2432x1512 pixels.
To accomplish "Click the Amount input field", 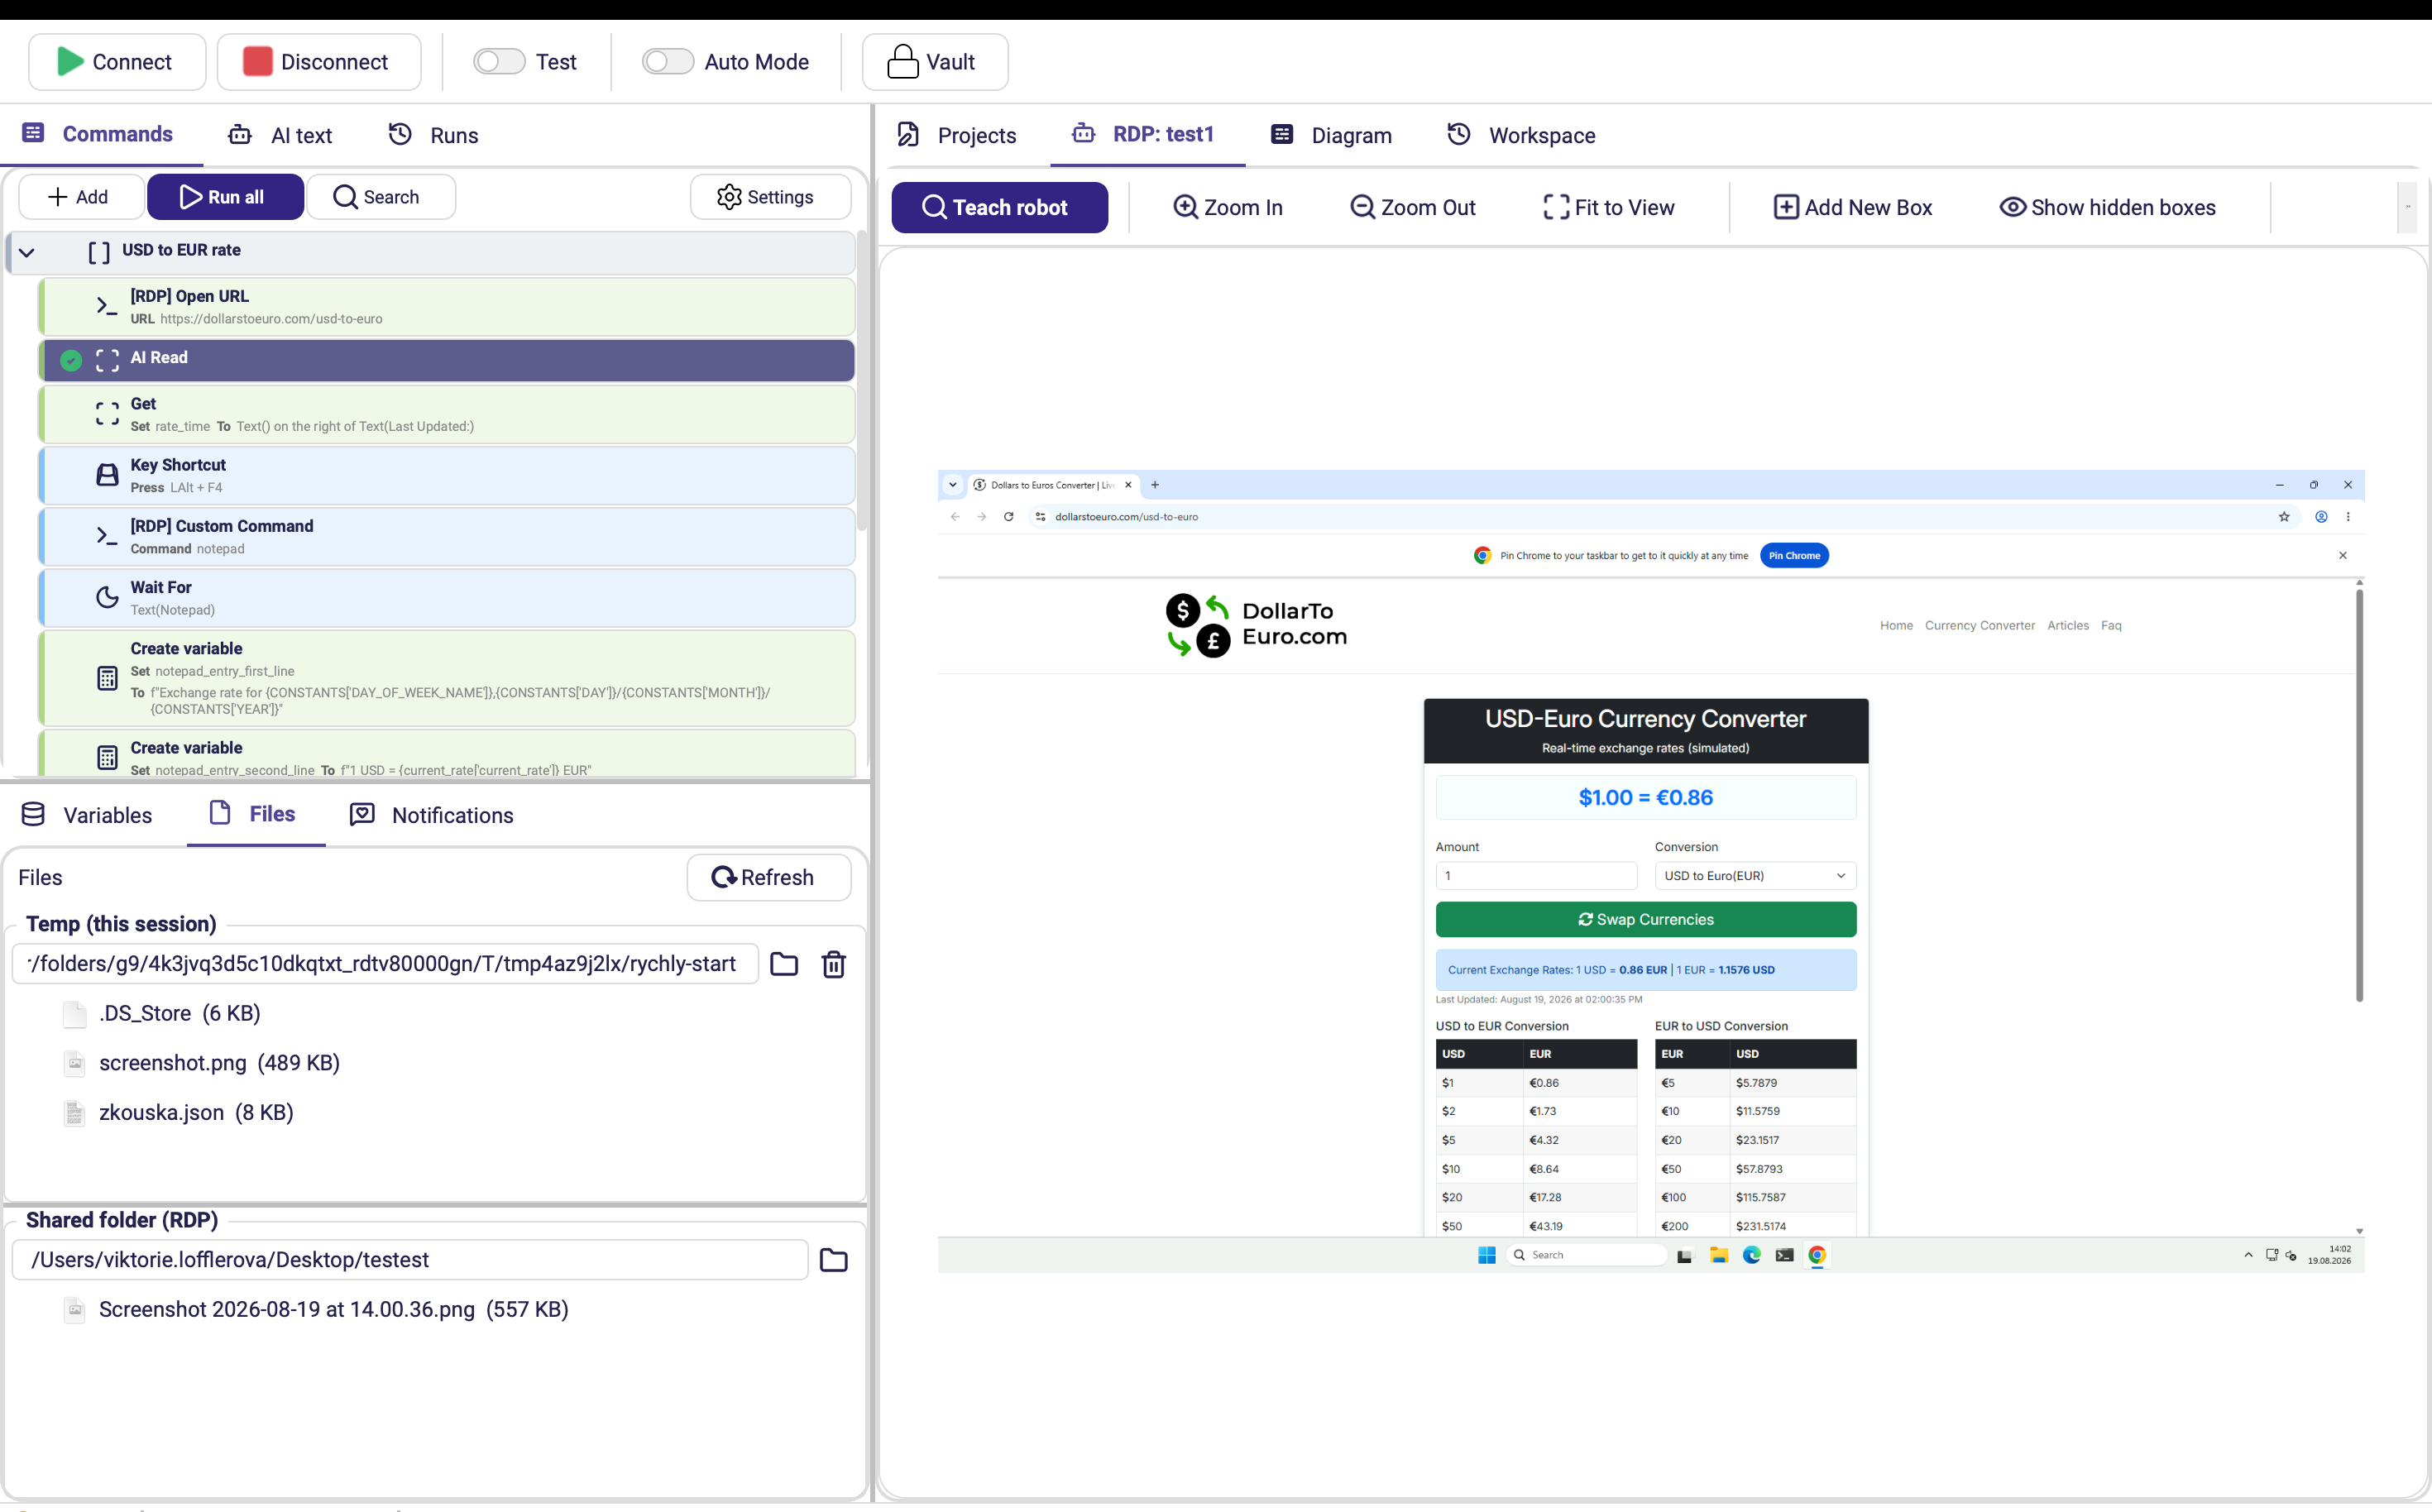I will [x=1536, y=876].
